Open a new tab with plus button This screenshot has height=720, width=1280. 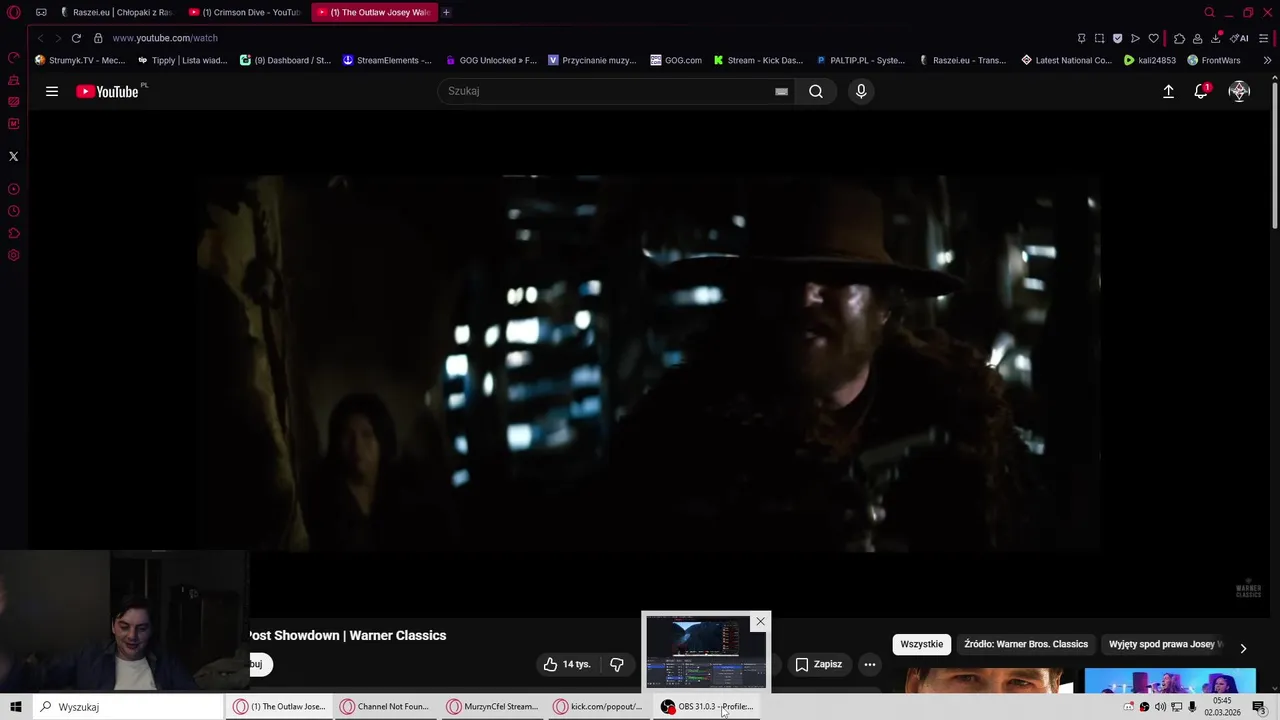pos(446,12)
